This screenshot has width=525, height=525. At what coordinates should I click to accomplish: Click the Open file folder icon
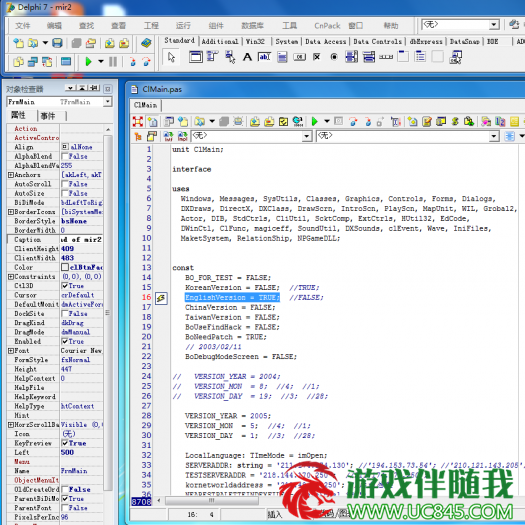[x=33, y=43]
